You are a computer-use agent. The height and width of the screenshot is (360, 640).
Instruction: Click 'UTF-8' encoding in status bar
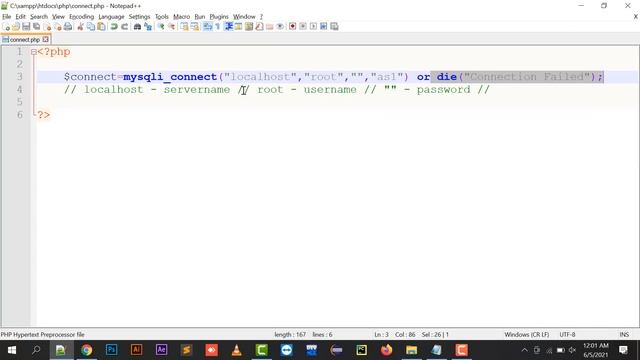pyautogui.click(x=567, y=334)
